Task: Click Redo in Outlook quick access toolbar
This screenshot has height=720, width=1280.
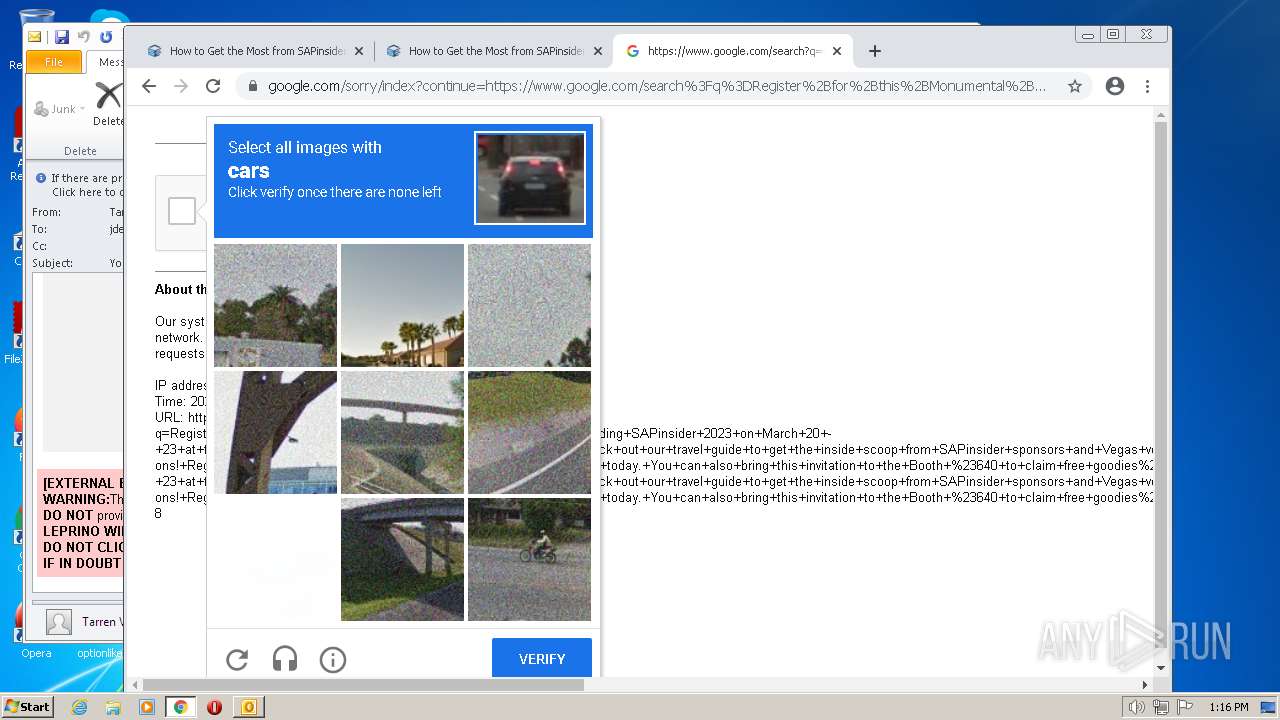Action: 106,37
